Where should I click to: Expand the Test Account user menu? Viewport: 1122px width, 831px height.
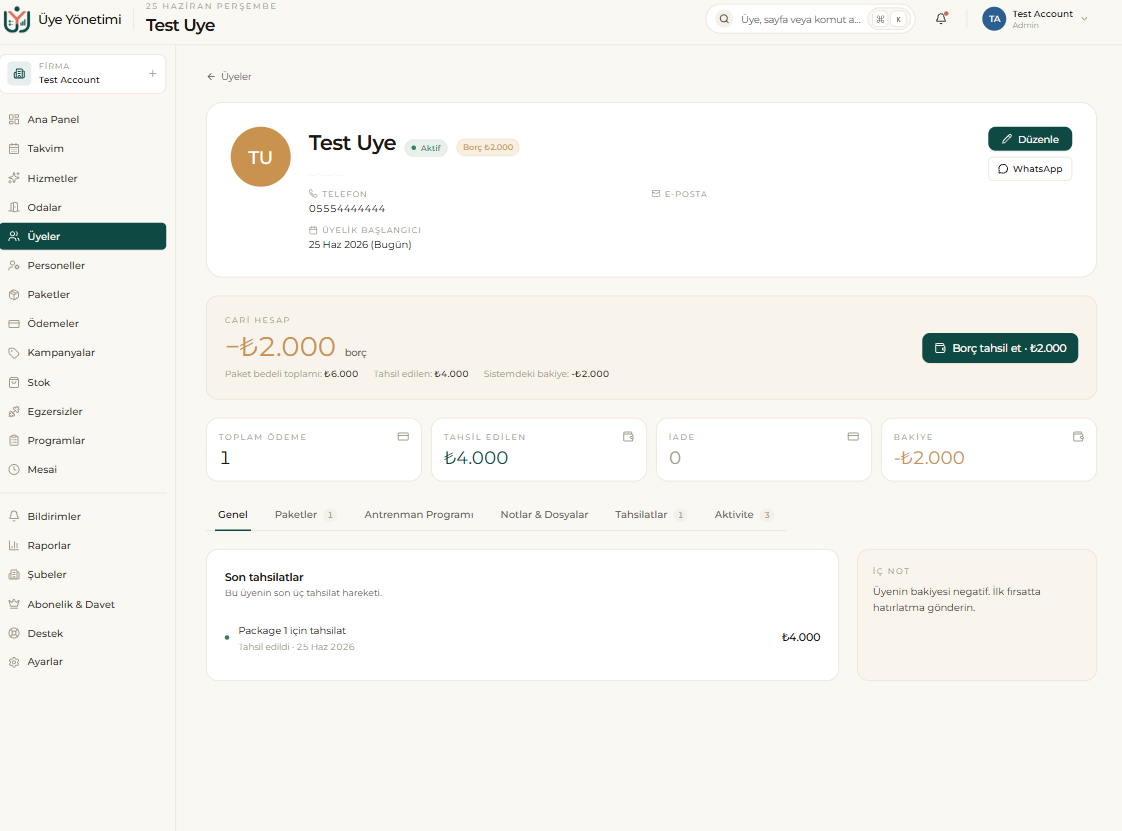coord(1036,19)
